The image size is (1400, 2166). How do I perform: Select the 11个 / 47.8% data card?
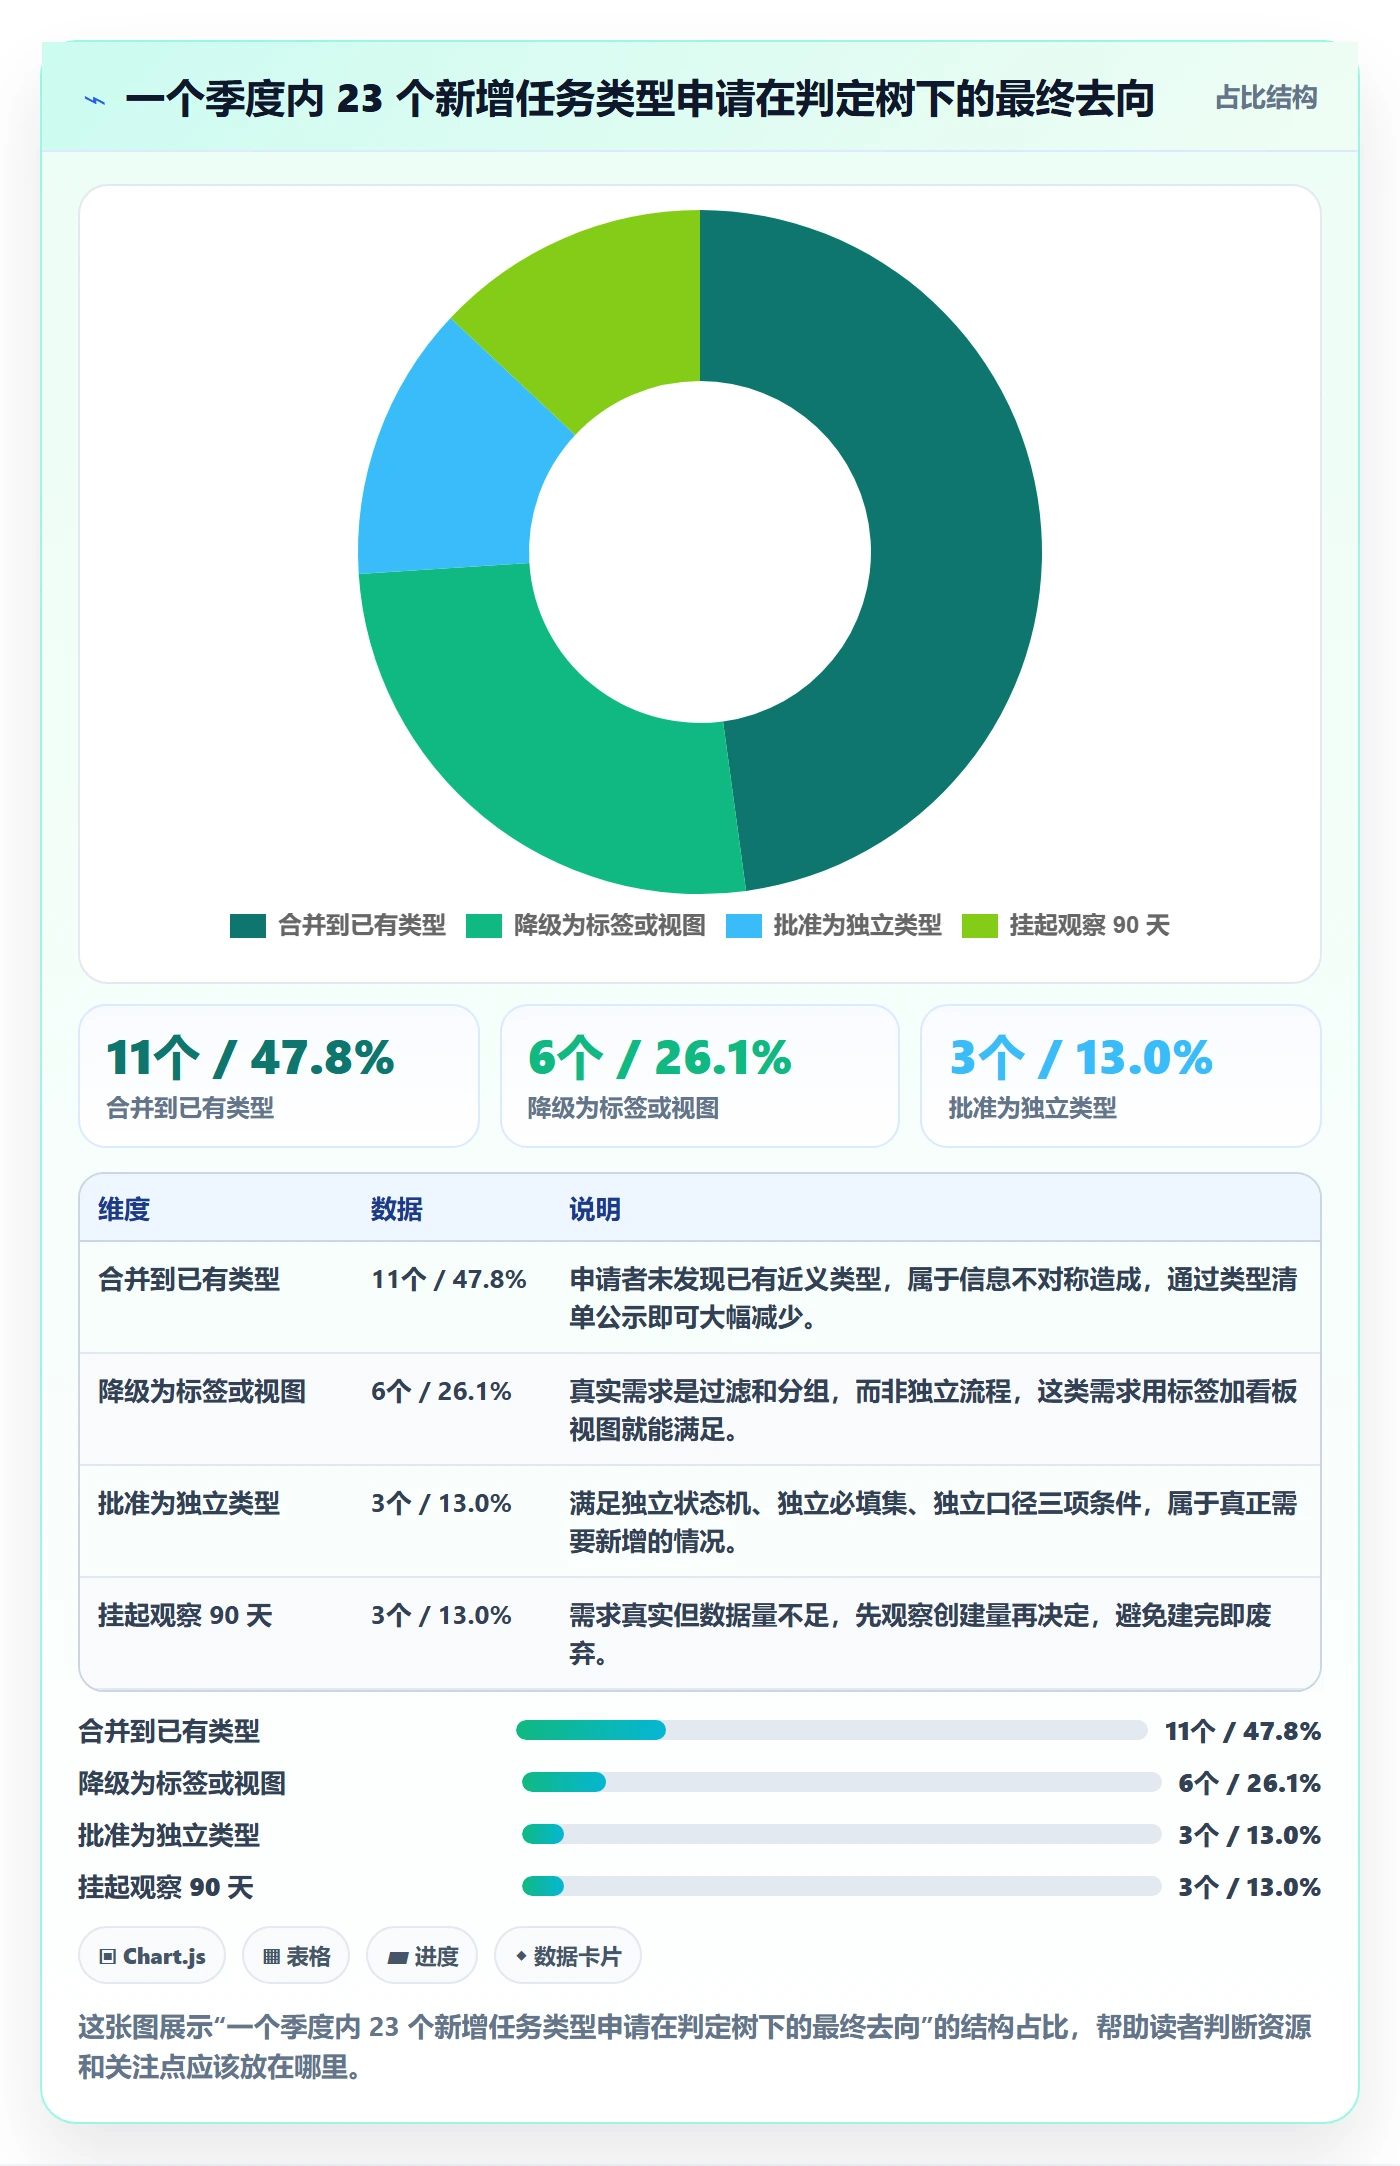pyautogui.click(x=279, y=1076)
